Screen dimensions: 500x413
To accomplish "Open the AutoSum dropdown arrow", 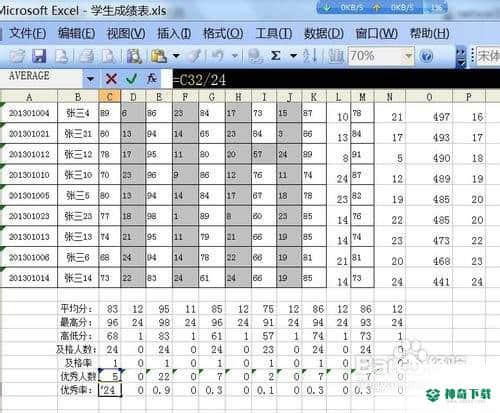I will click(x=293, y=56).
